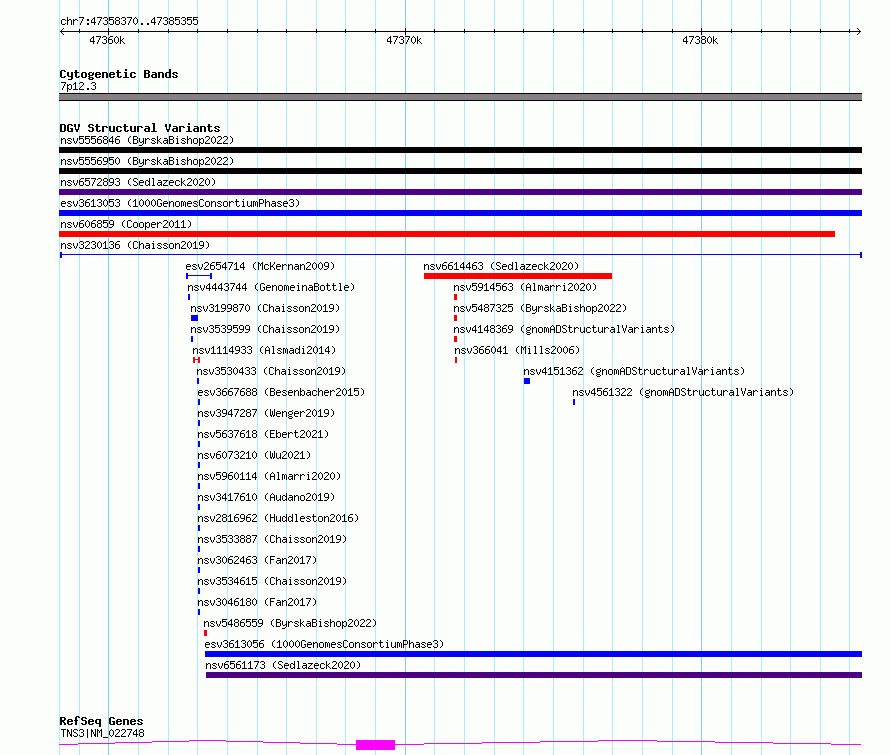Click the esv2654714 blue interval glyph
The width and height of the screenshot is (890, 755).
(199, 276)
